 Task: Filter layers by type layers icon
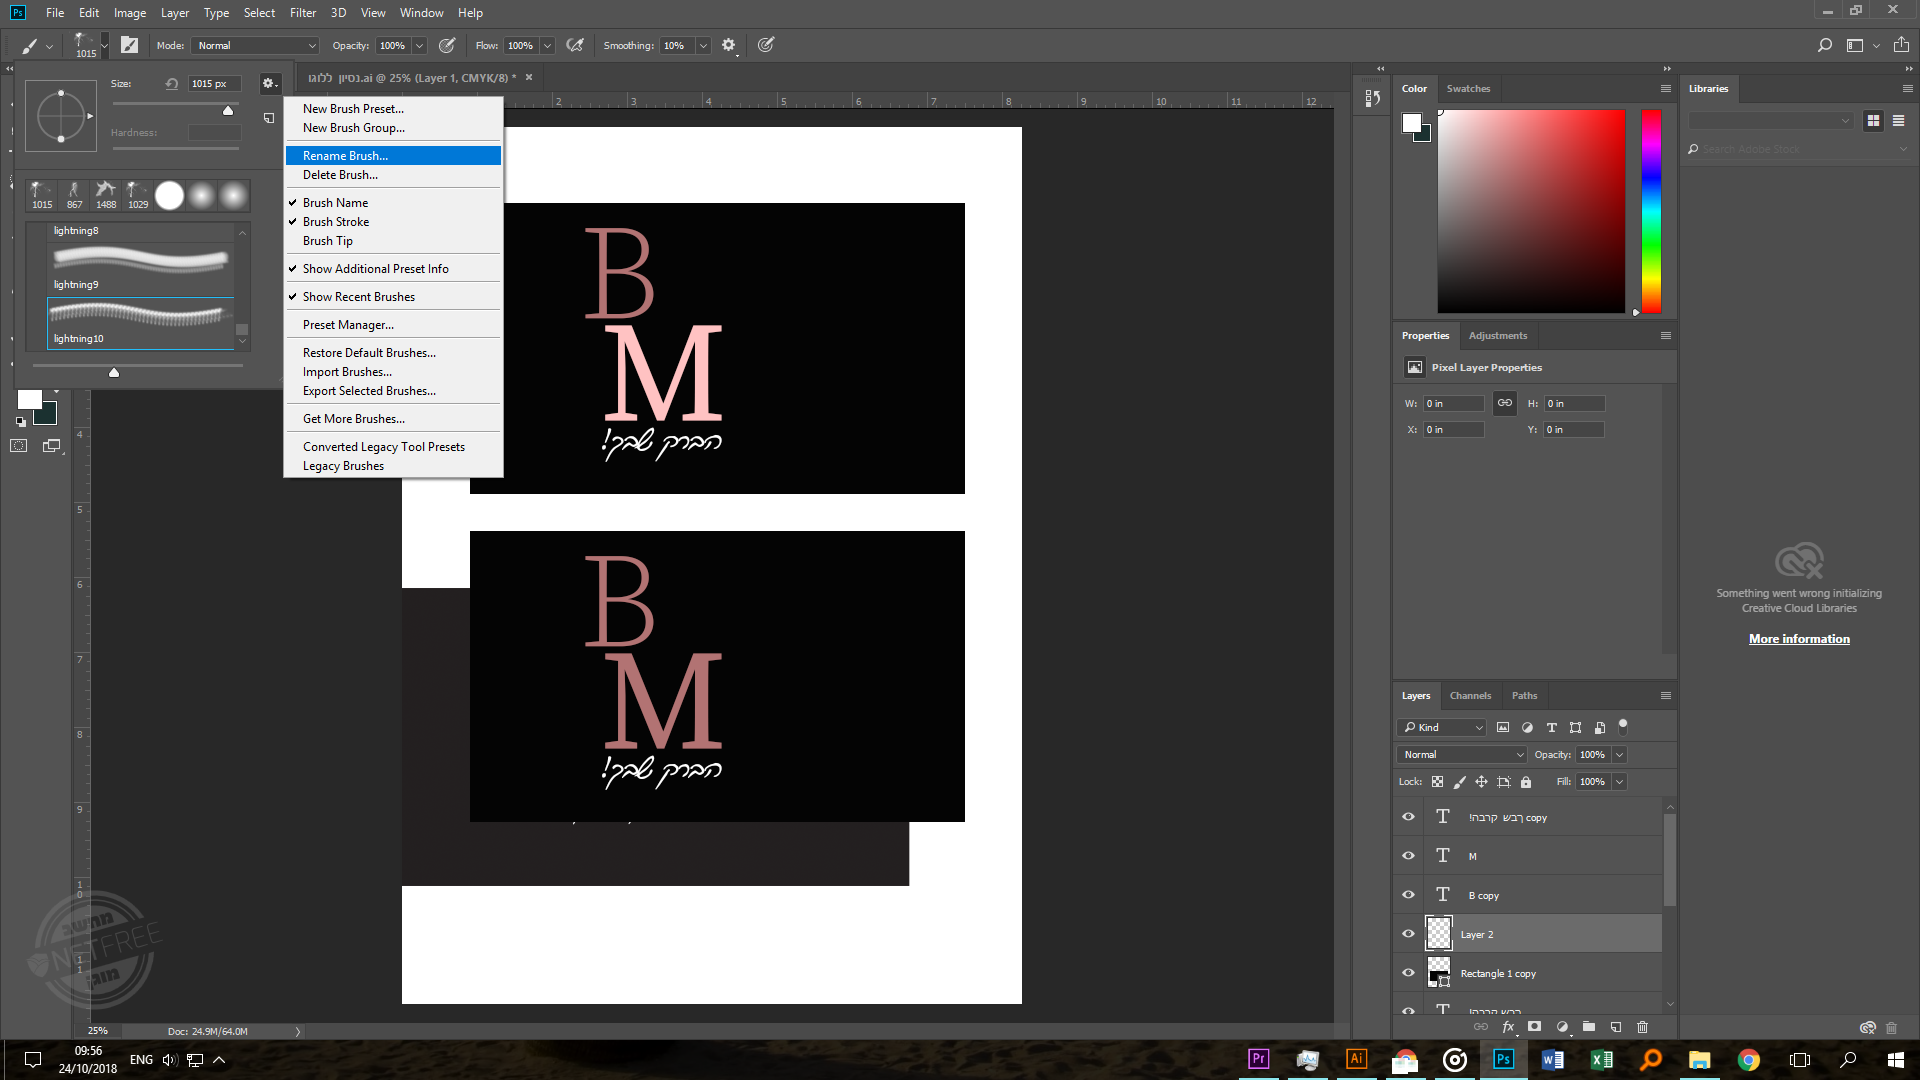point(1551,728)
